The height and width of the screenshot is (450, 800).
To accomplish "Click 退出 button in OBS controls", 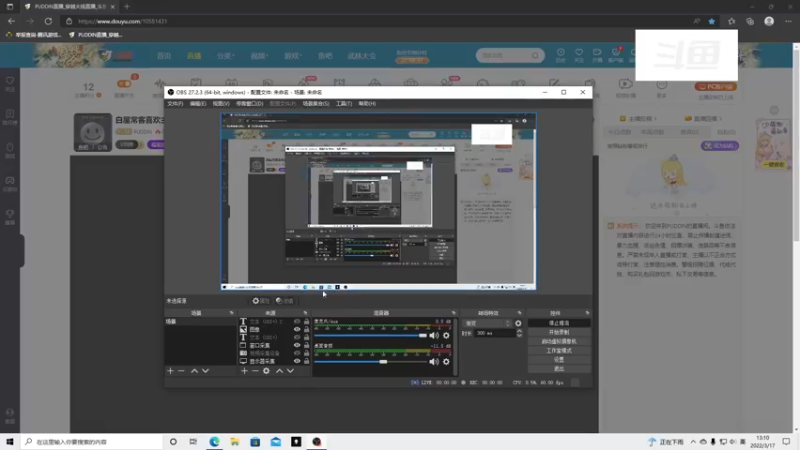I will pyautogui.click(x=559, y=368).
